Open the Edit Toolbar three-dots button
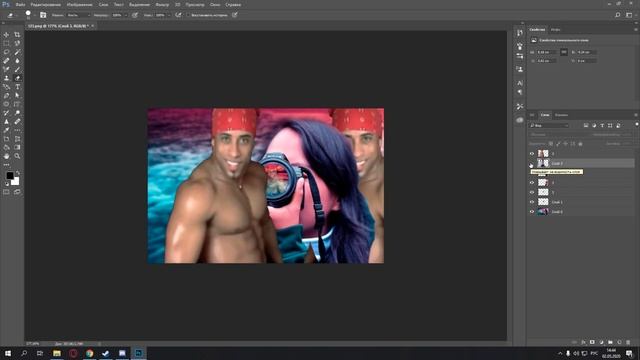Screen dimensions: 640x360 (x=6, y=165)
